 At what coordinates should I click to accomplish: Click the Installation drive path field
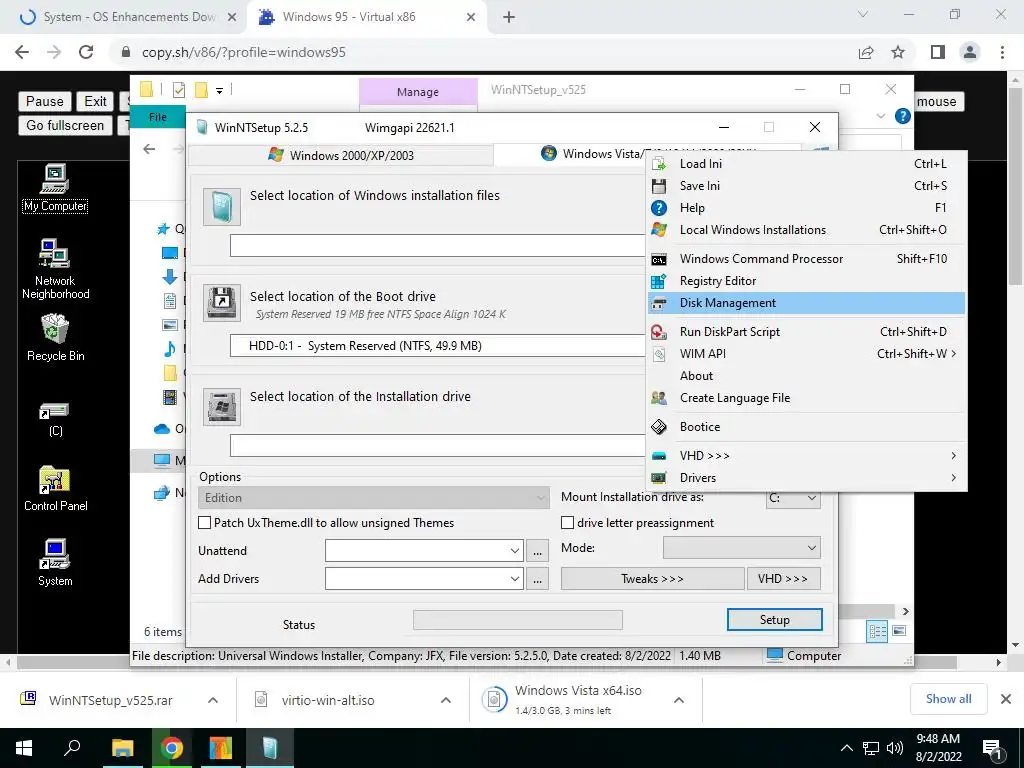pos(438,446)
